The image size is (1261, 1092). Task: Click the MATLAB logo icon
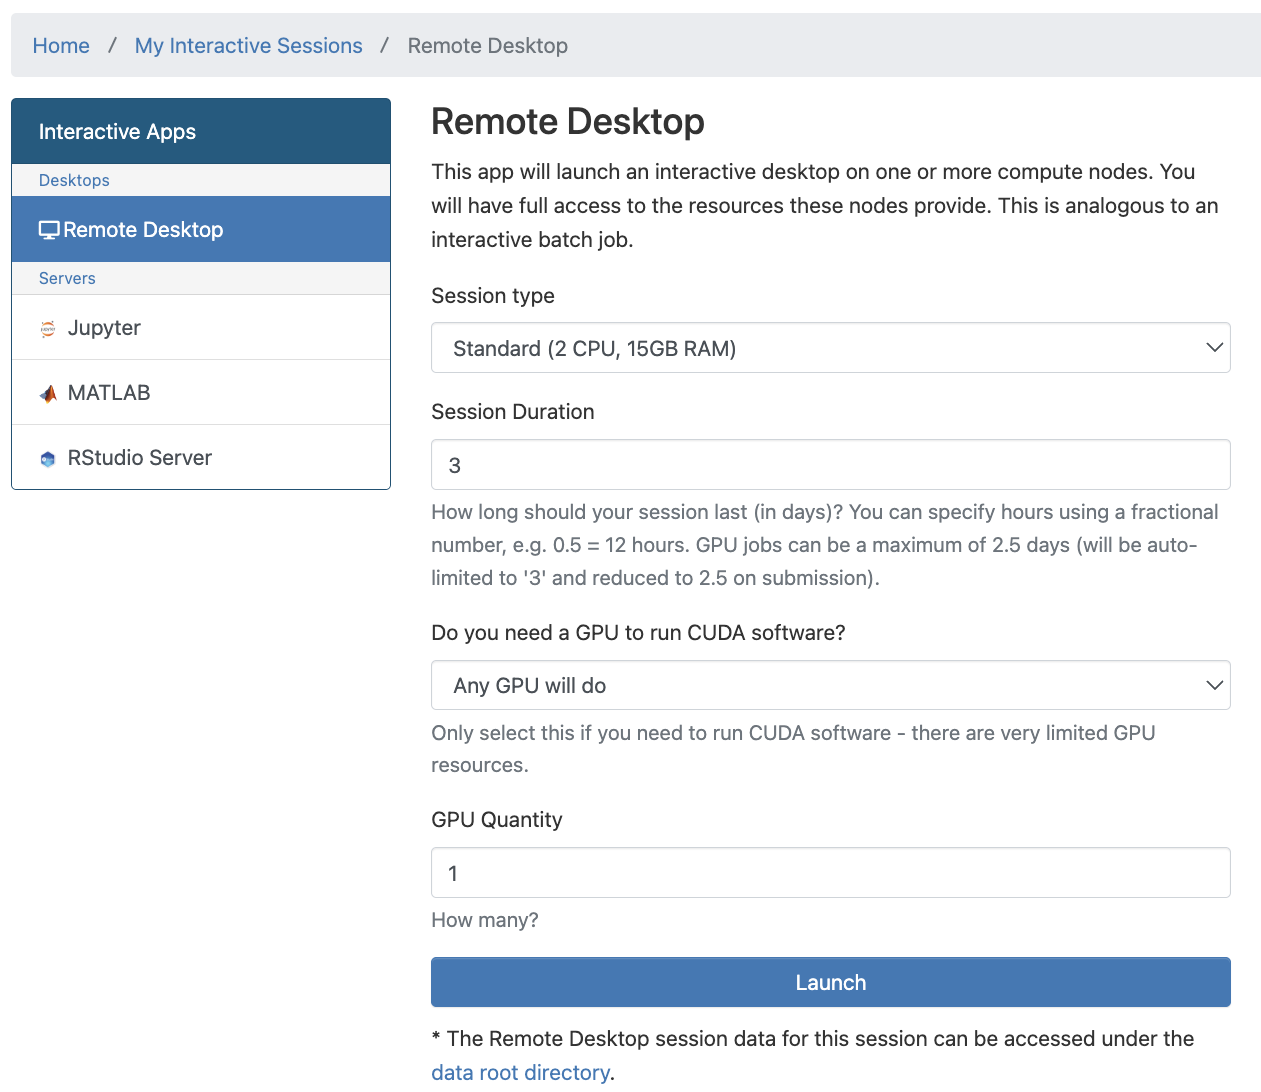46,392
